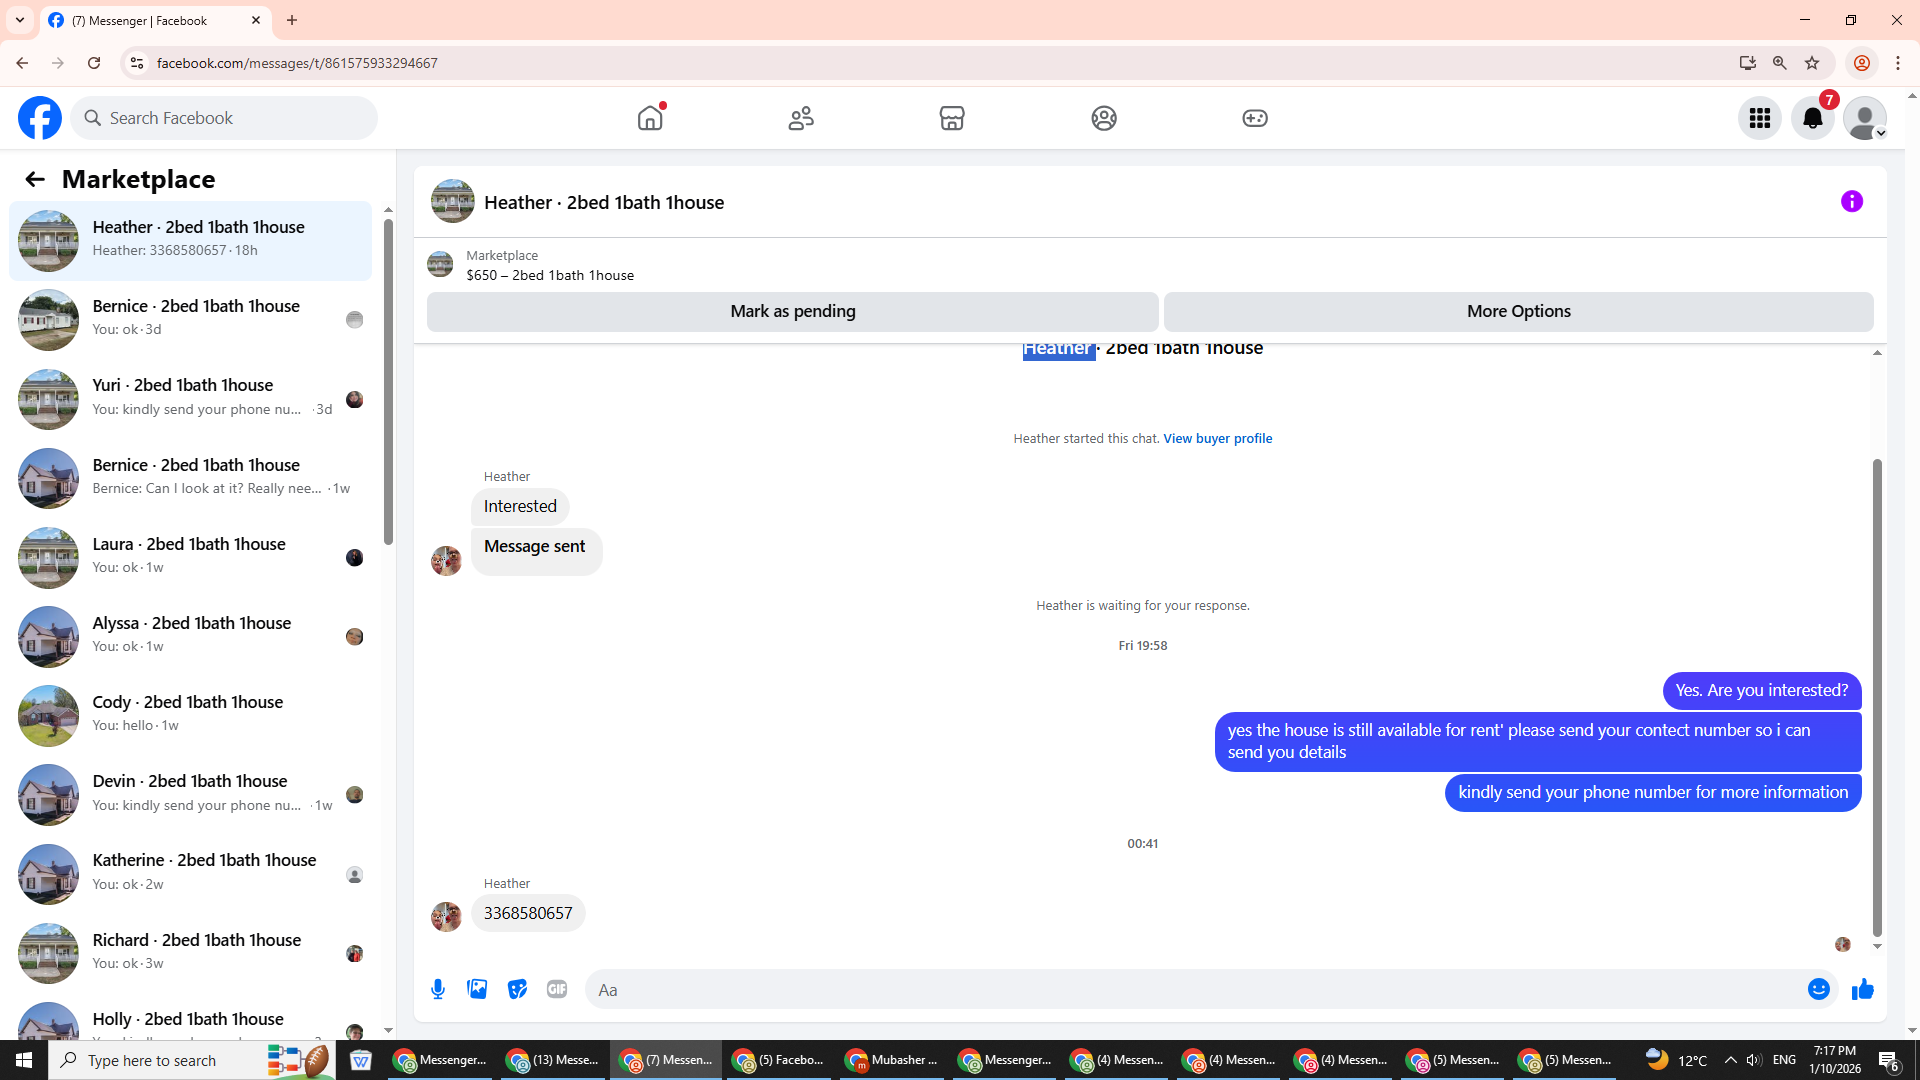Attach a photo using the image icon
1920x1080 pixels.
coord(477,990)
